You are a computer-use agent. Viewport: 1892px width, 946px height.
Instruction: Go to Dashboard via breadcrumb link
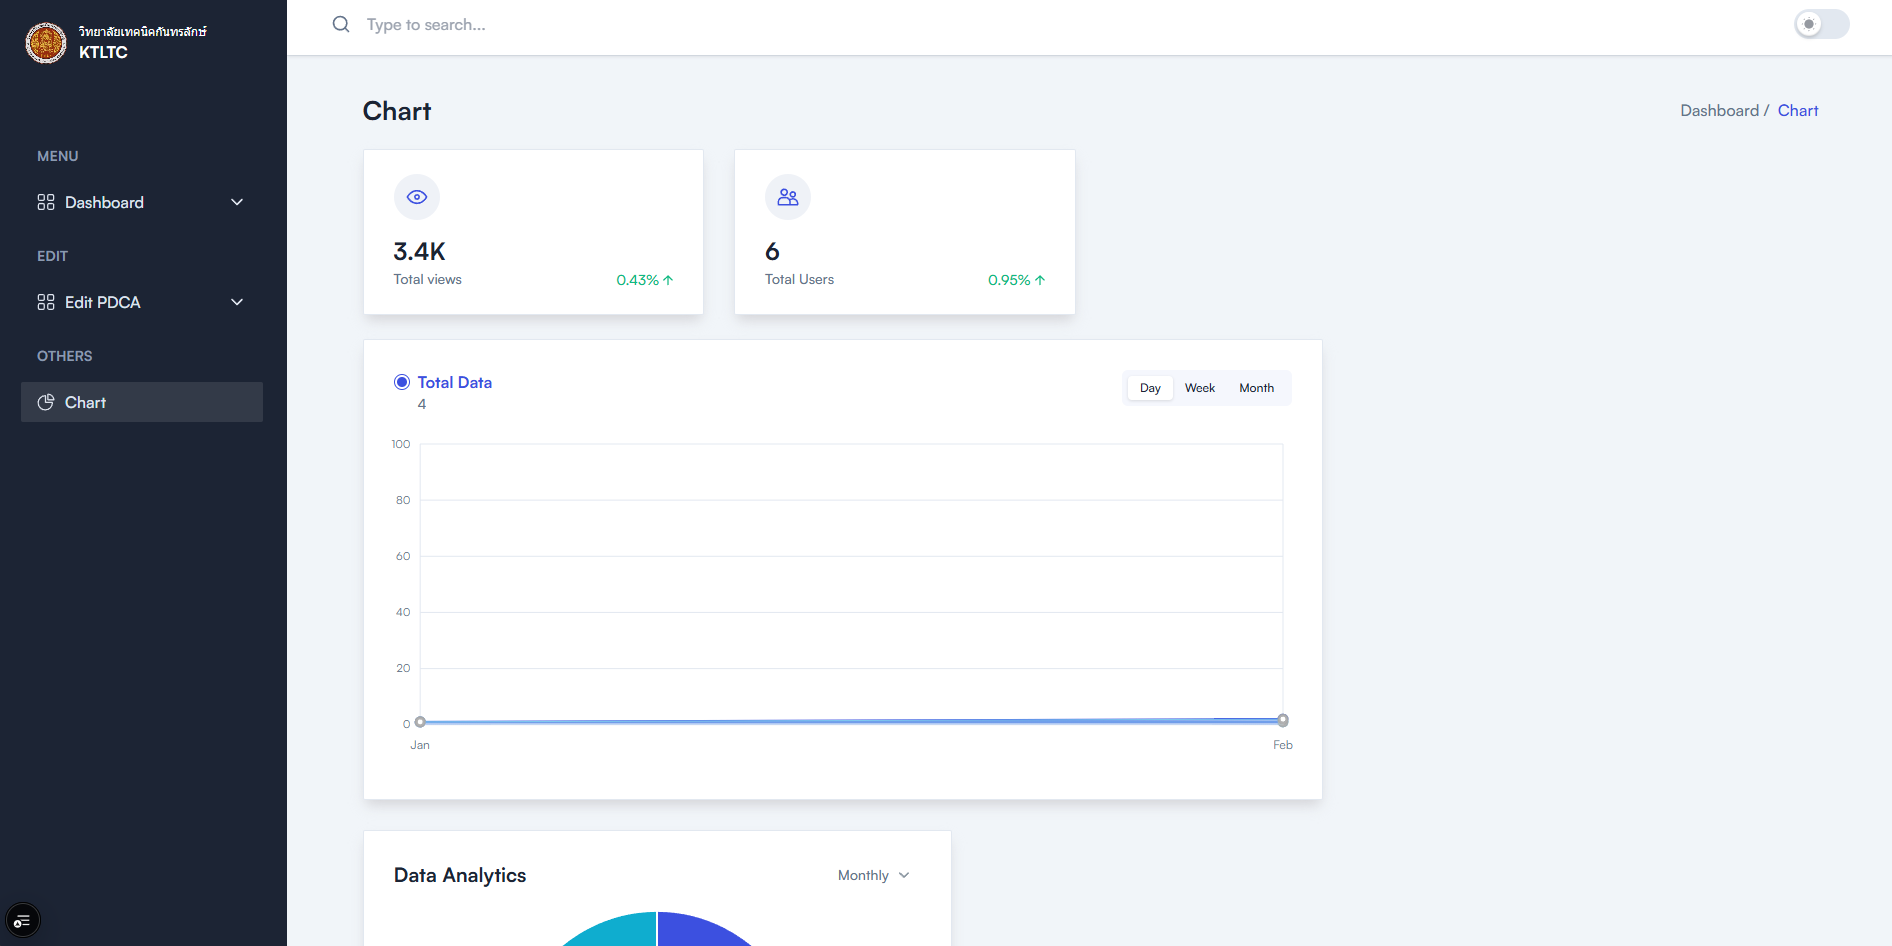click(x=1718, y=111)
